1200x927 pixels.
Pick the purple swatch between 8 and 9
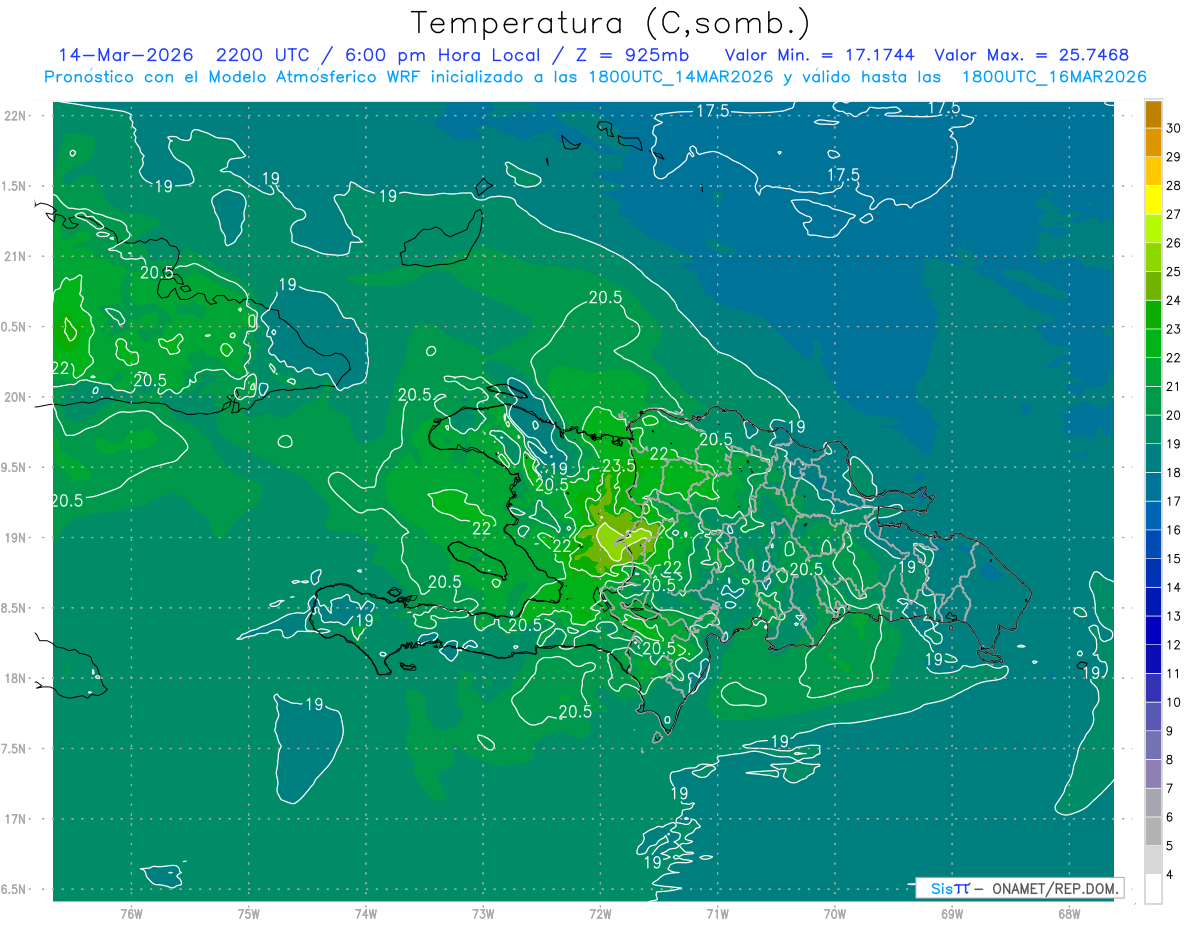(x=1153, y=745)
